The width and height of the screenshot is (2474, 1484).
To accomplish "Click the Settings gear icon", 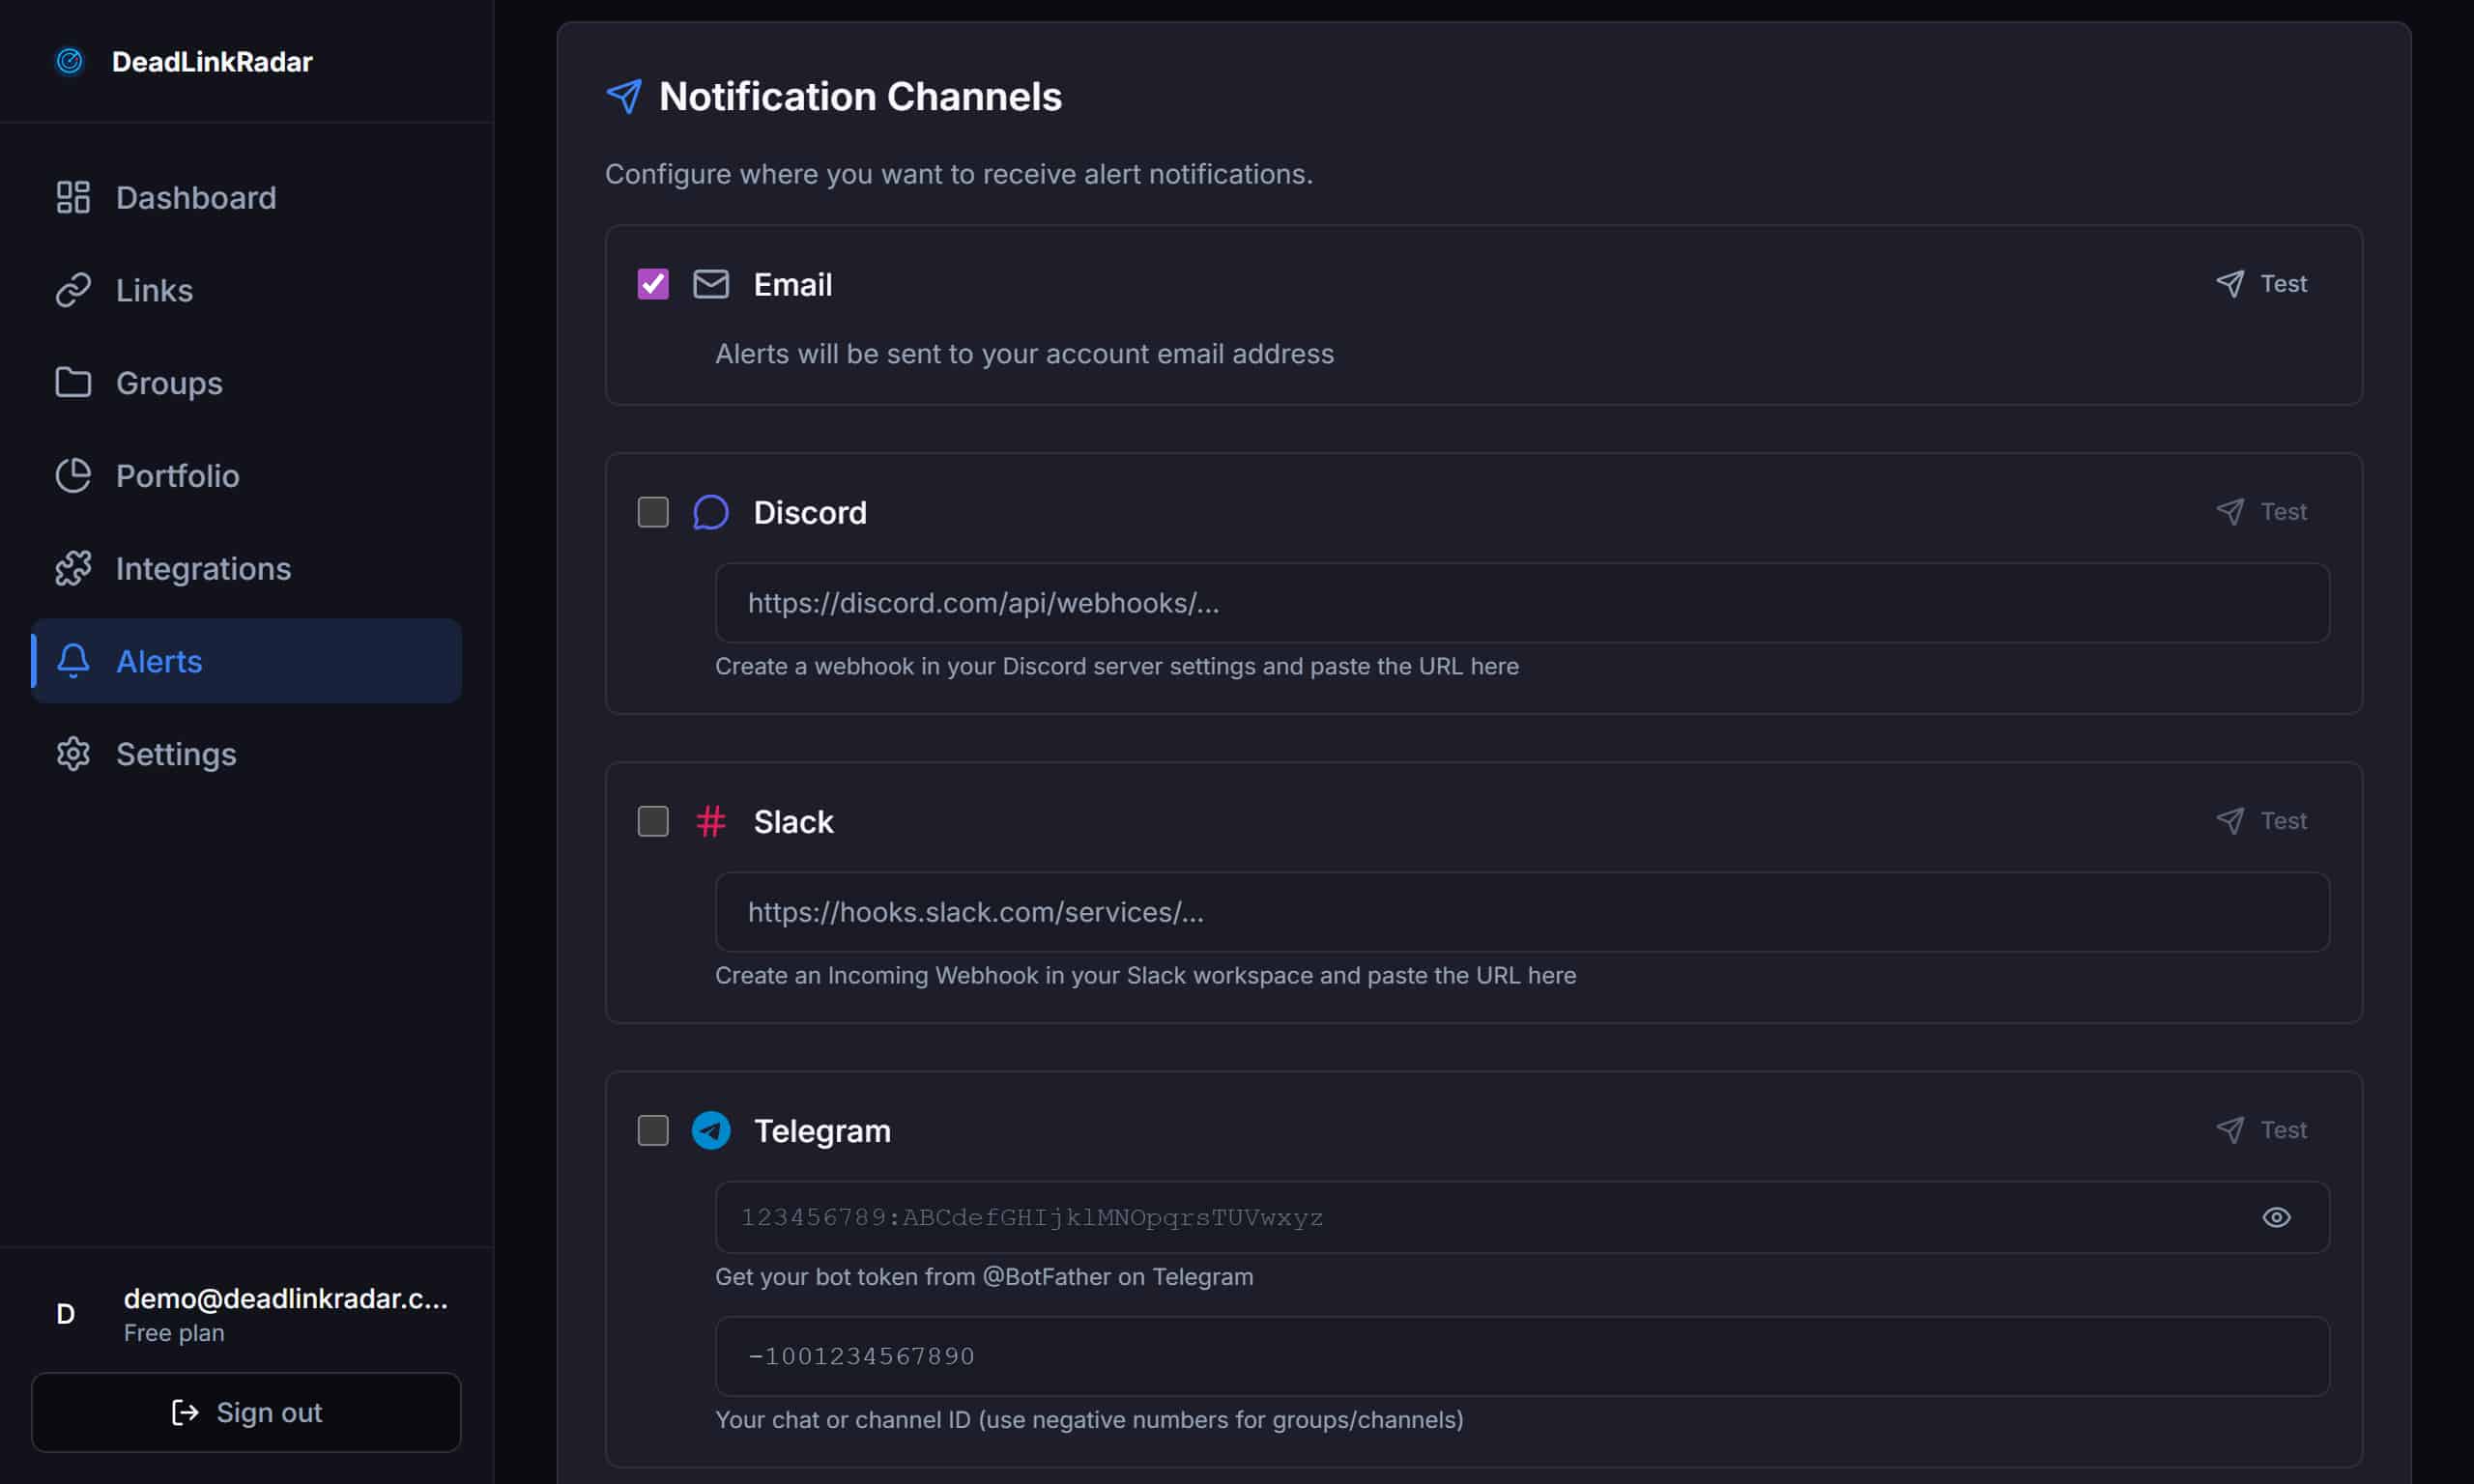I will (73, 753).
